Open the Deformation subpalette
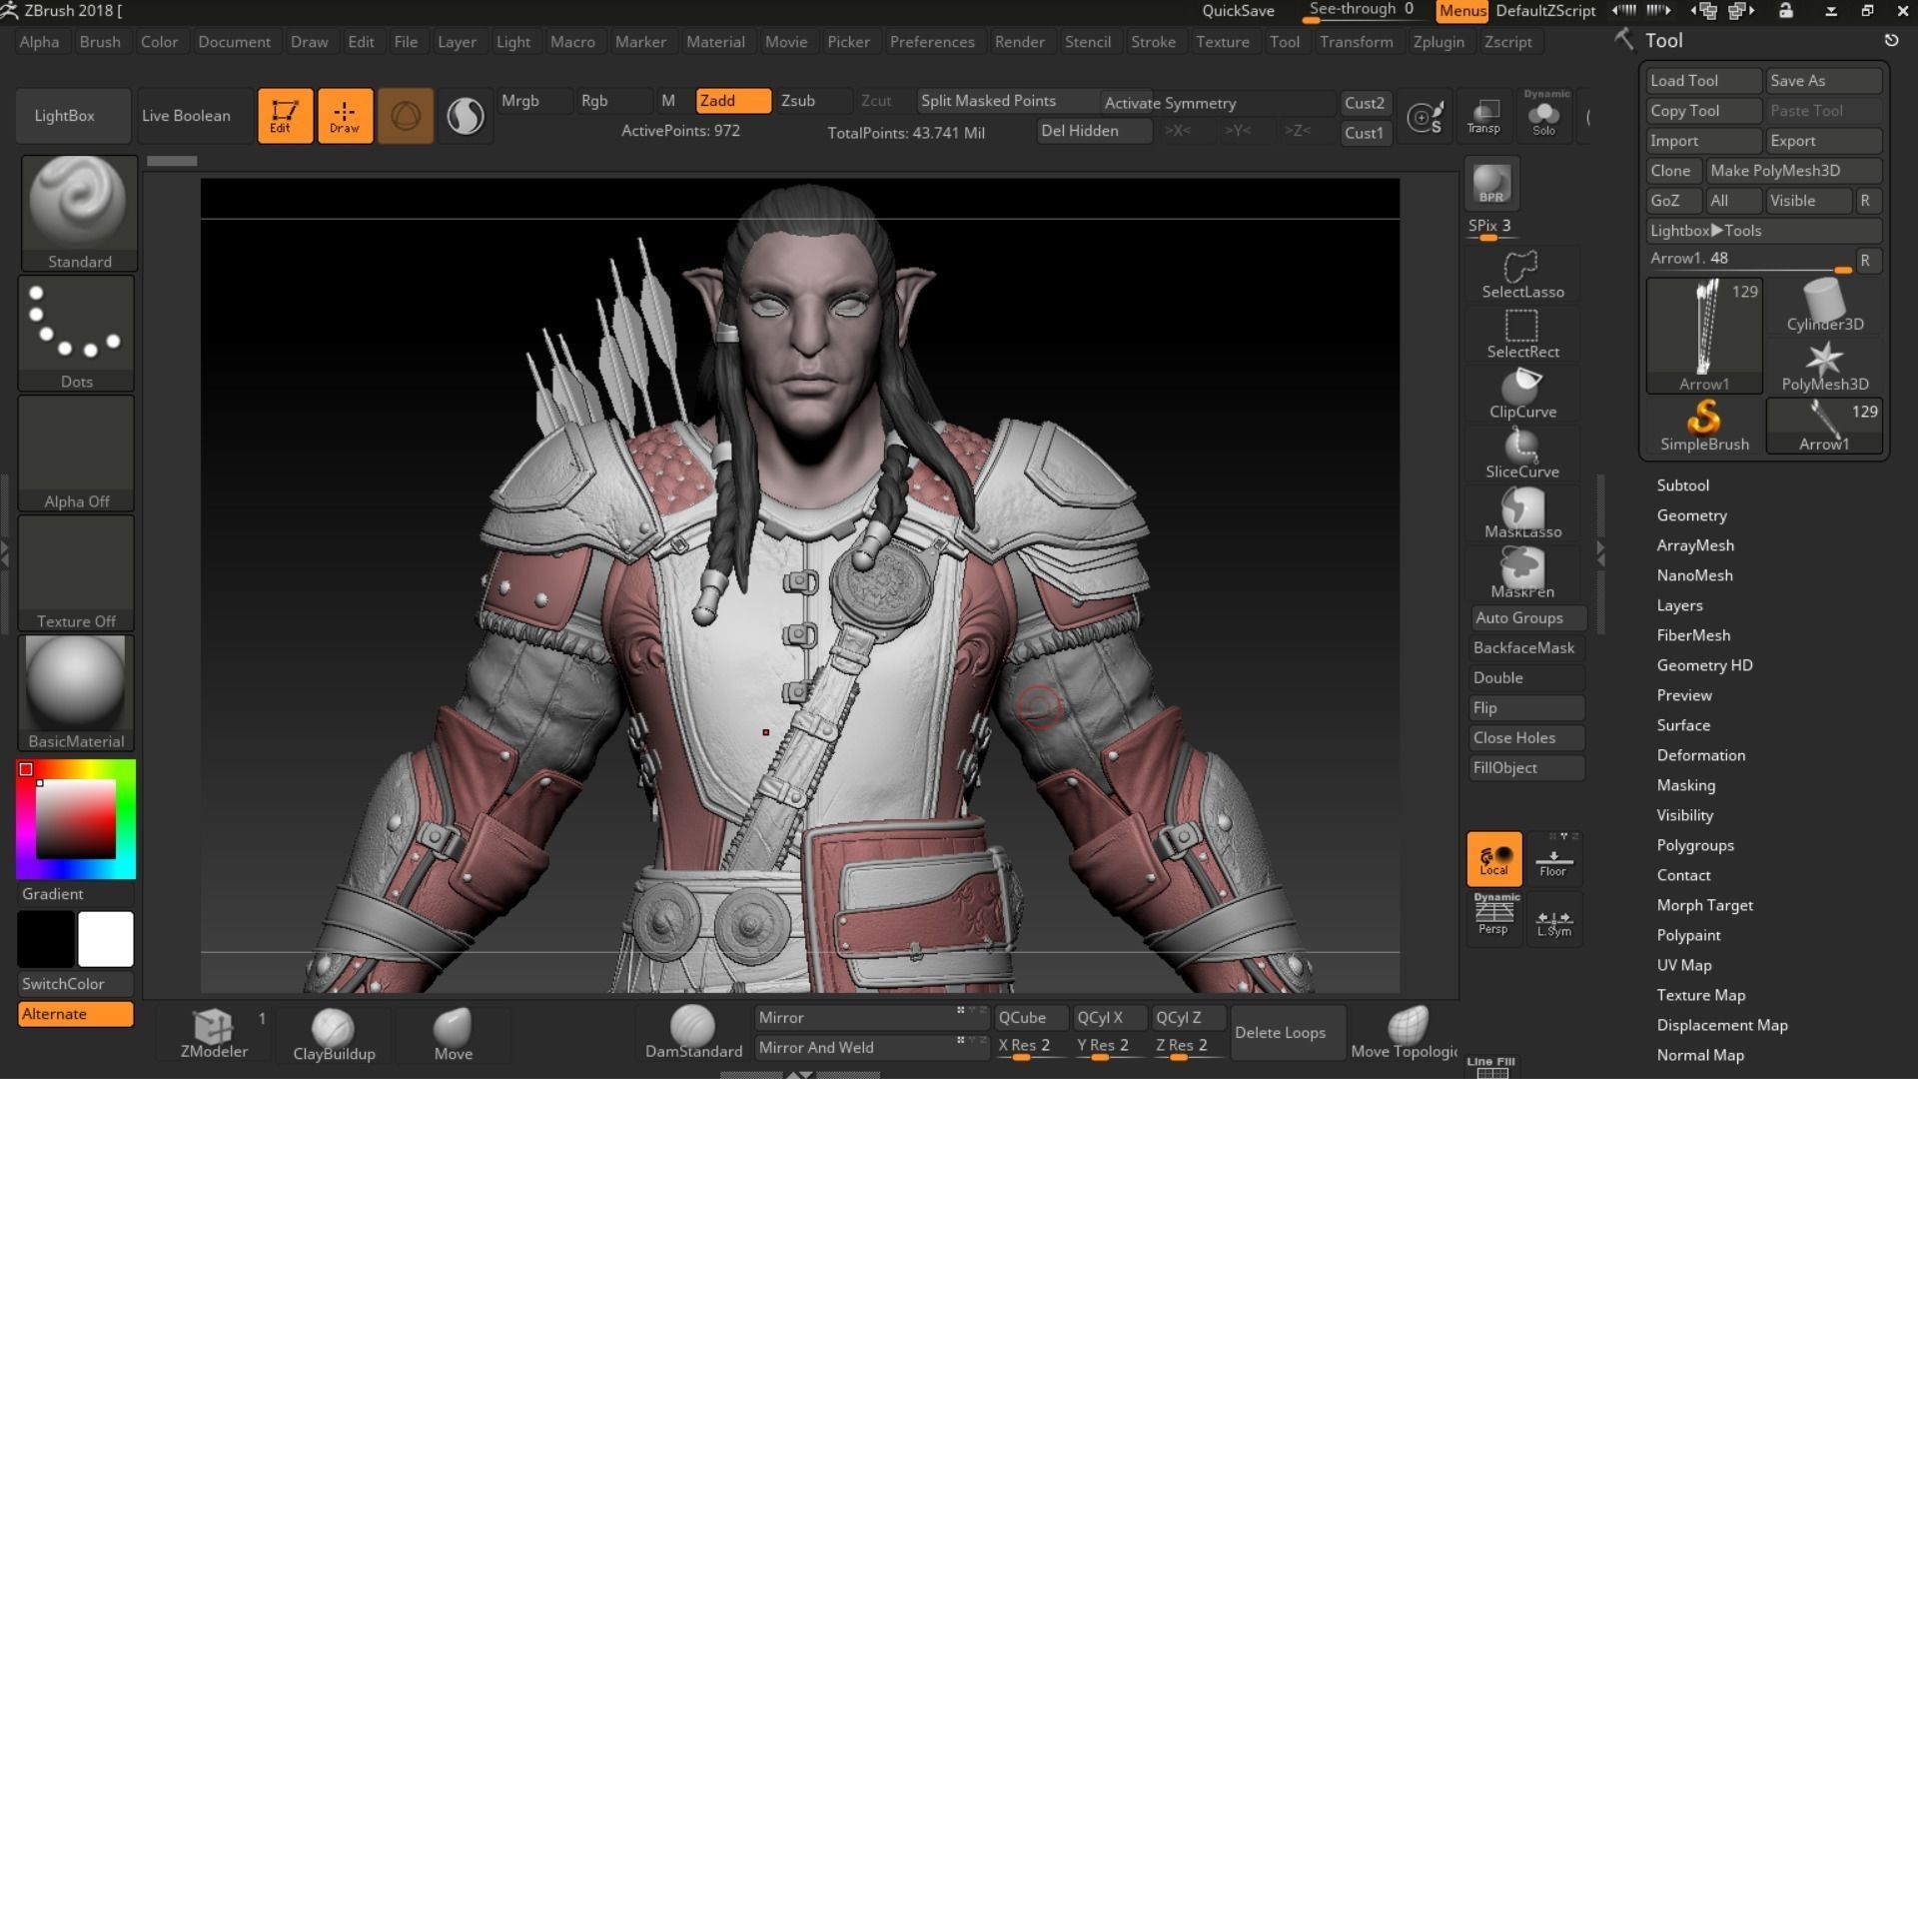 [1700, 755]
